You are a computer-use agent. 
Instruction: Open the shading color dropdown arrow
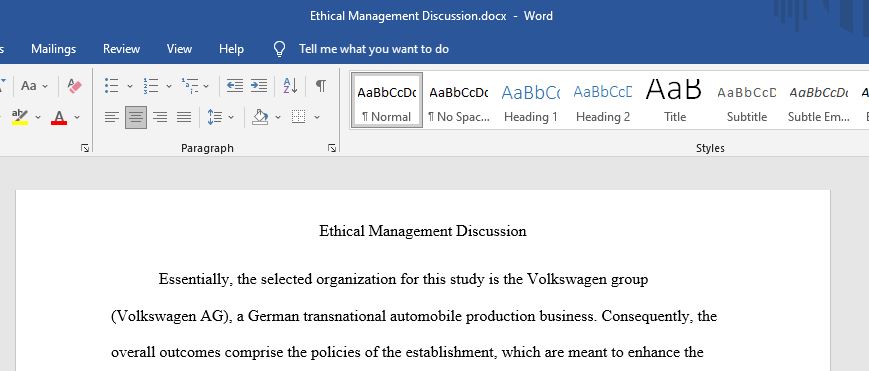(278, 117)
